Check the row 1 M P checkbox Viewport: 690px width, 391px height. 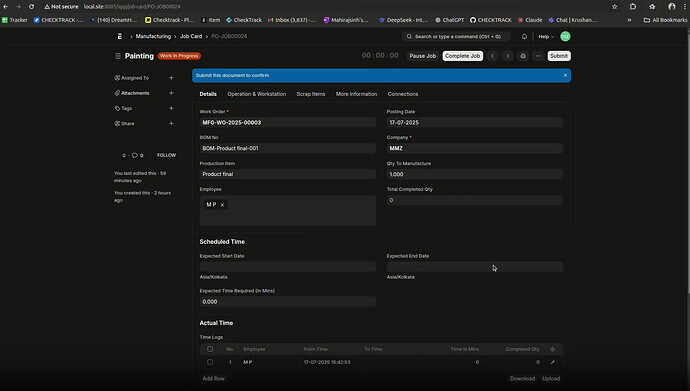pyautogui.click(x=210, y=362)
